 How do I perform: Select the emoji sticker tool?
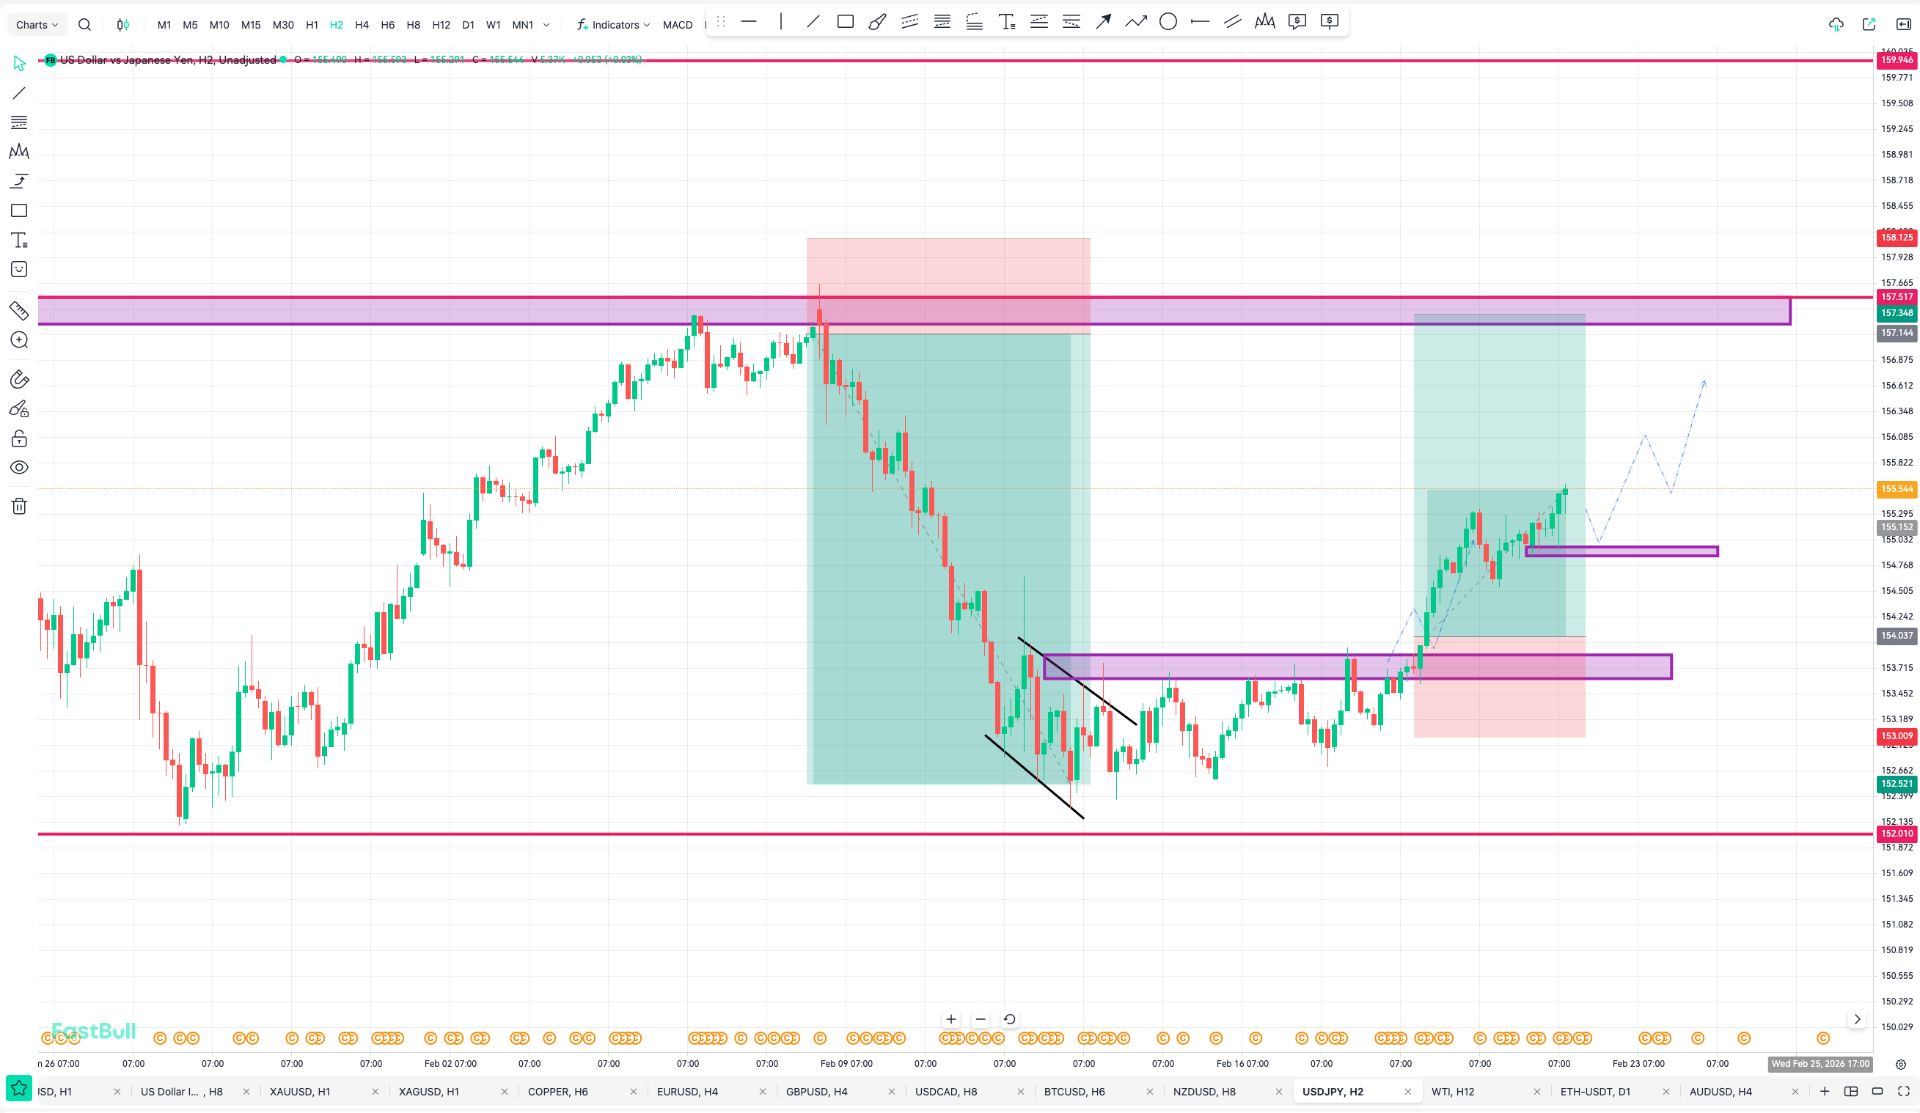[19, 269]
